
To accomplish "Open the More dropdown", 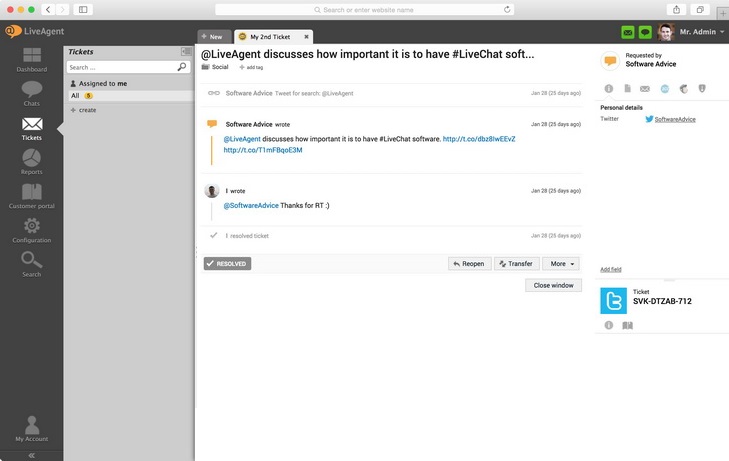I will [x=561, y=263].
